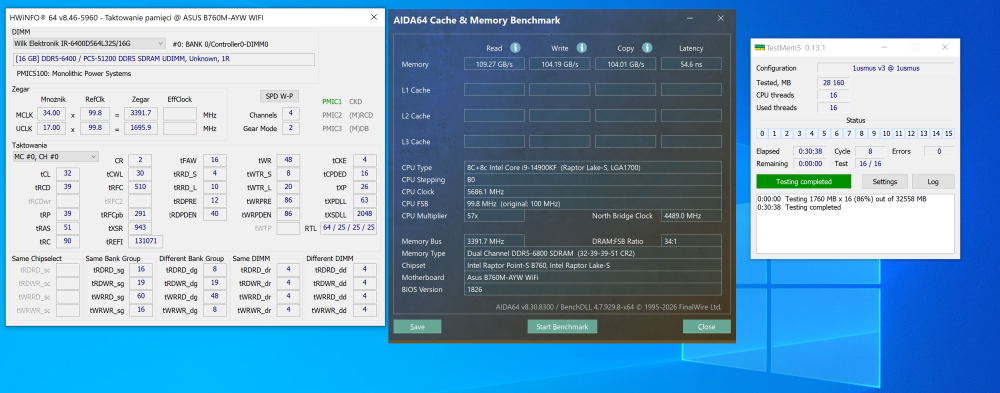
Task: Open the TestMem5 Log
Action: (933, 182)
